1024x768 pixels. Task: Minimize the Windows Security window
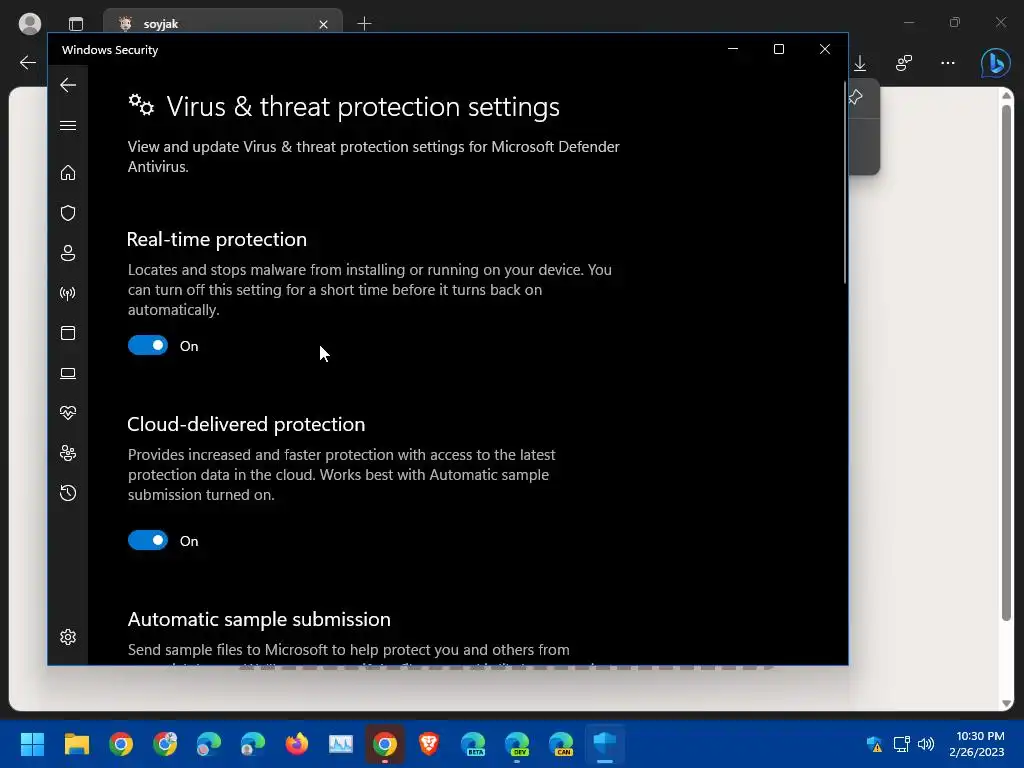pos(733,50)
